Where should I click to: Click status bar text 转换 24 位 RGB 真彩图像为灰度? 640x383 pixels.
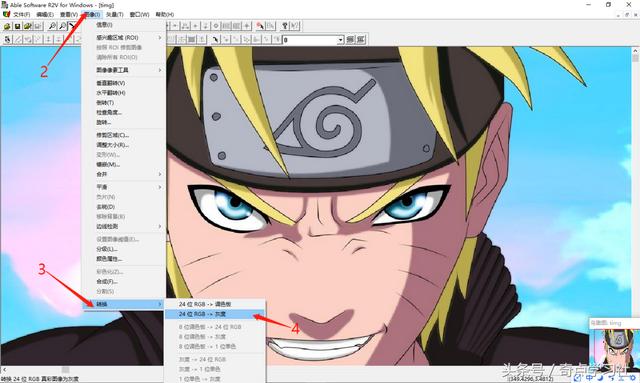coord(40,379)
